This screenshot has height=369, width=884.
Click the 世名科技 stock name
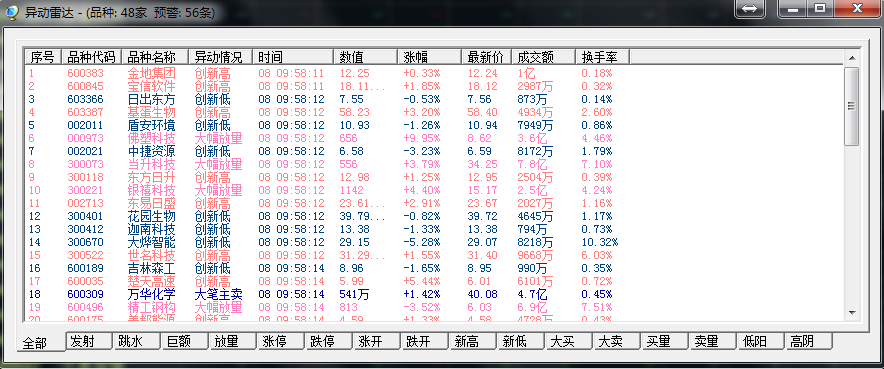click(152, 255)
